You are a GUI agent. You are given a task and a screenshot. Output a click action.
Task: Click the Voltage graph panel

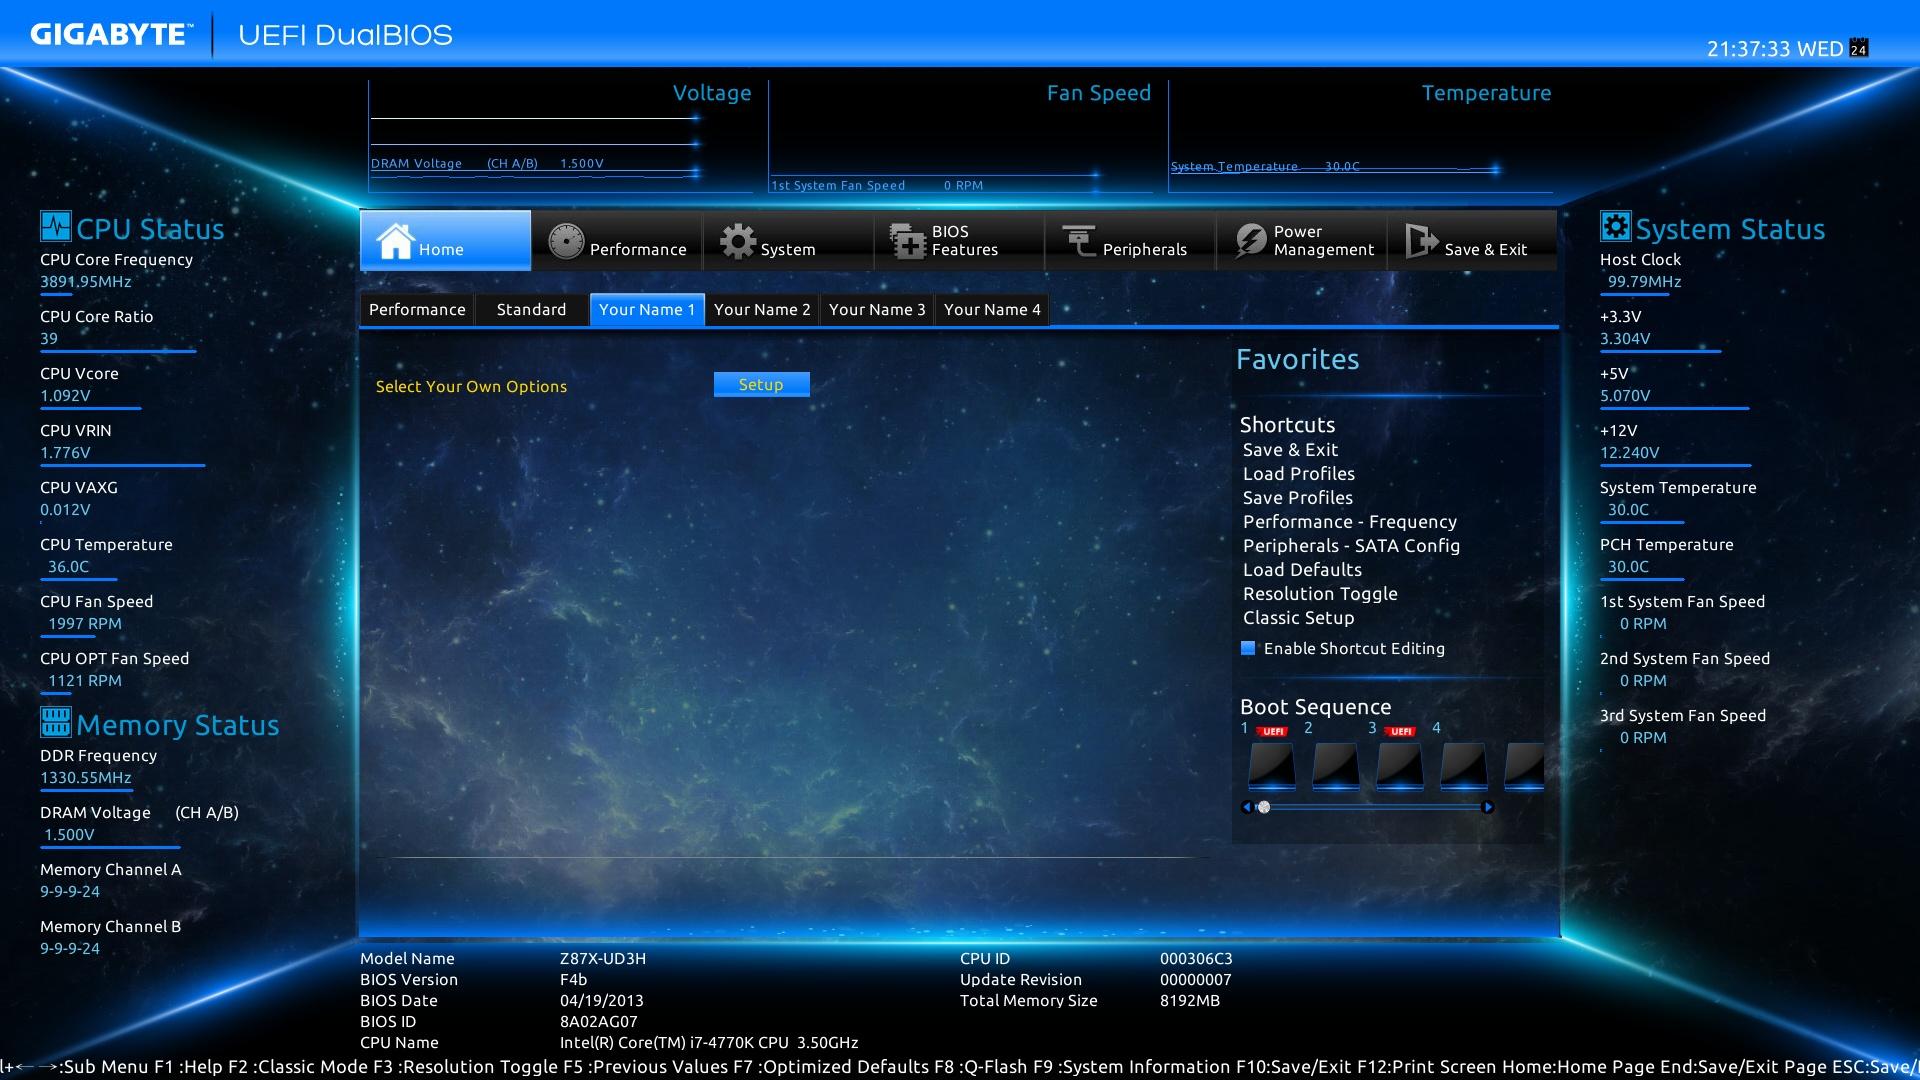coord(560,137)
